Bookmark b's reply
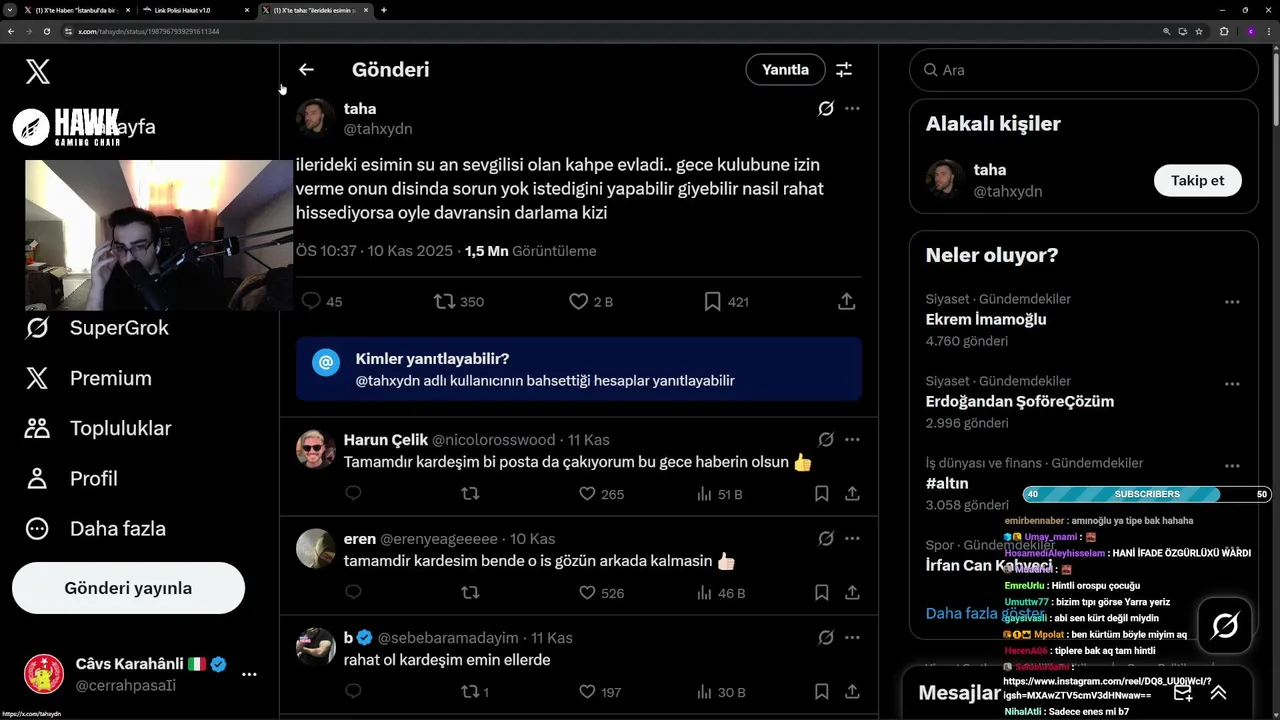This screenshot has height=720, width=1280. pyautogui.click(x=821, y=691)
